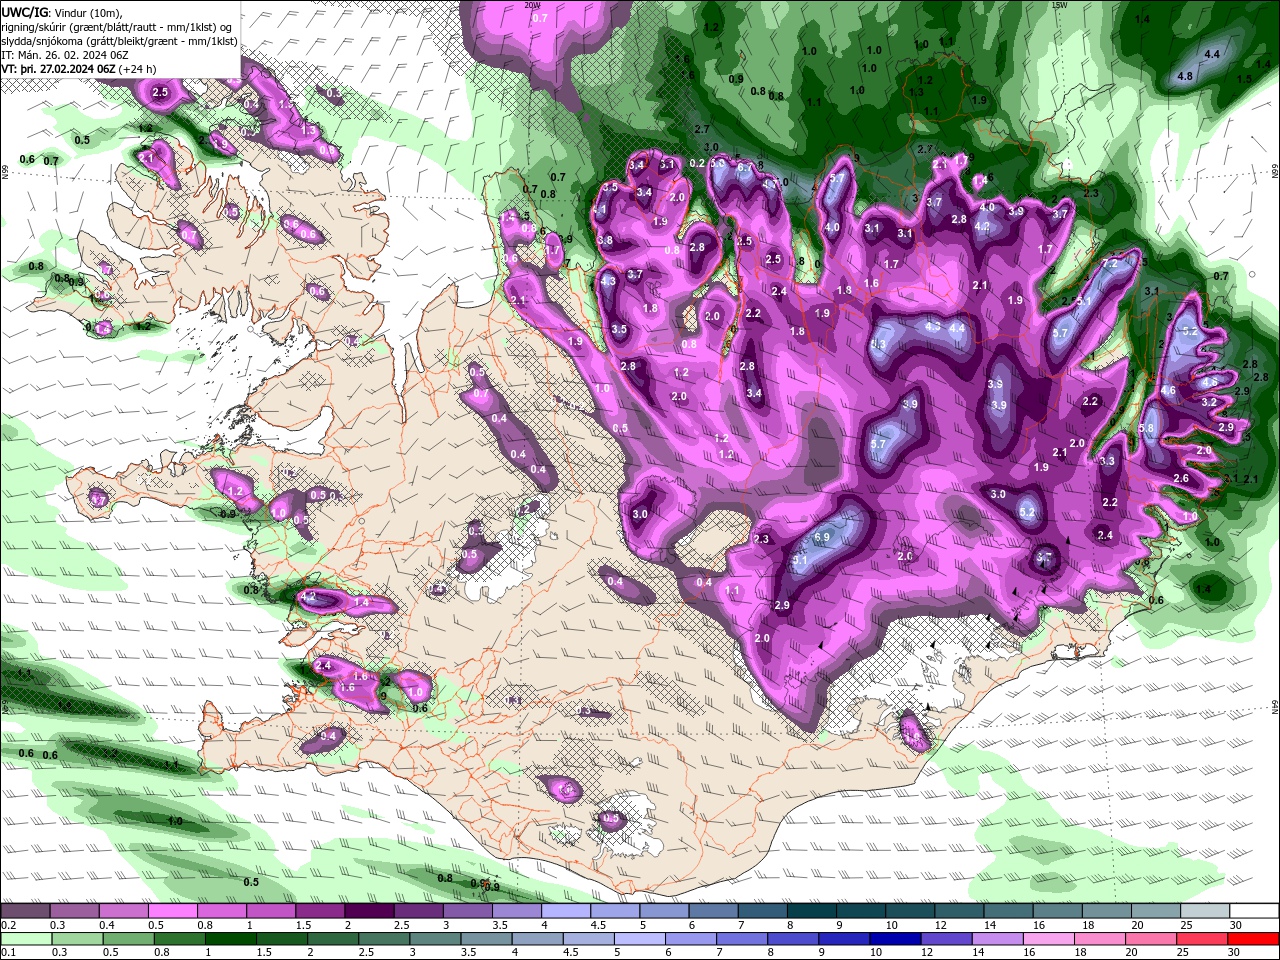Screen dimensions: 1280x960
Task: Click the 'UWC/IG' title in the header box
Action: [x=24, y=12]
